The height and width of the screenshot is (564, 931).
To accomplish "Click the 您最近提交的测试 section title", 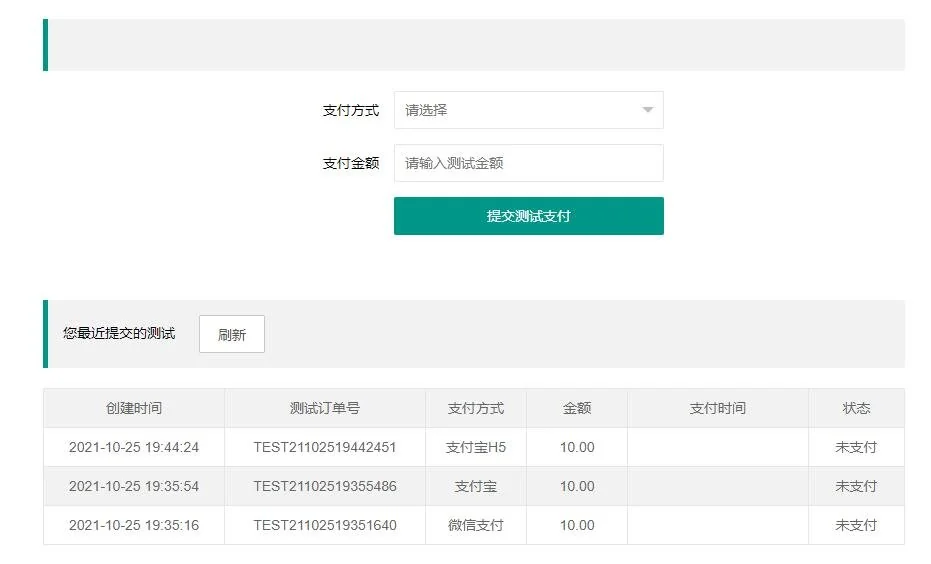I will [119, 333].
